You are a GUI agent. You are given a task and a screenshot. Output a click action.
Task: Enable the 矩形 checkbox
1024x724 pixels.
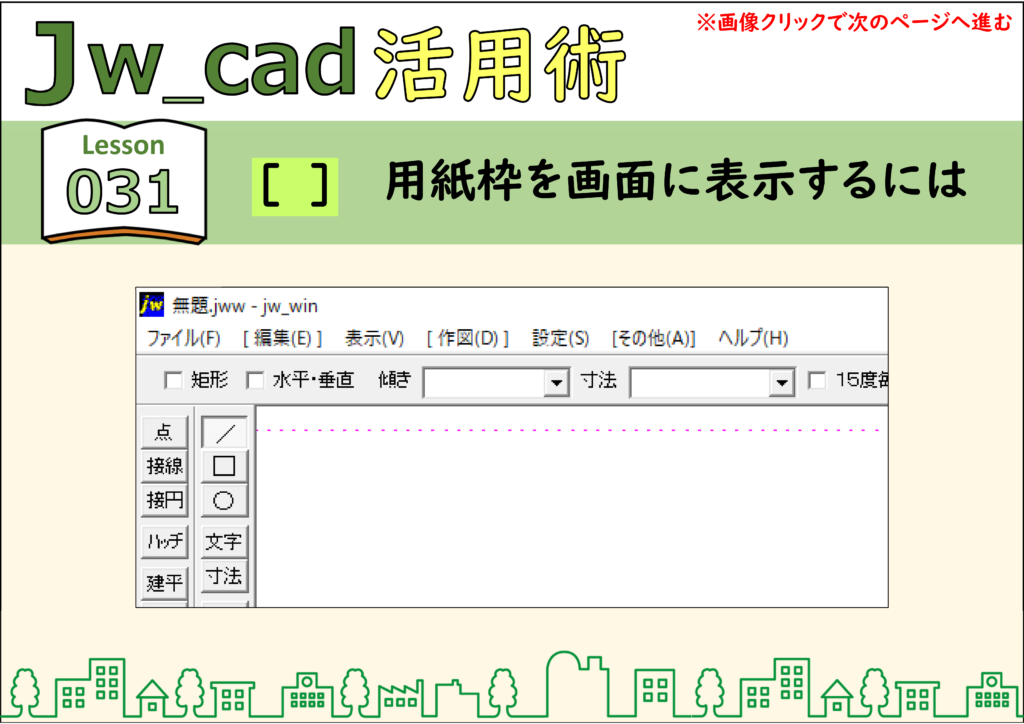(173, 380)
